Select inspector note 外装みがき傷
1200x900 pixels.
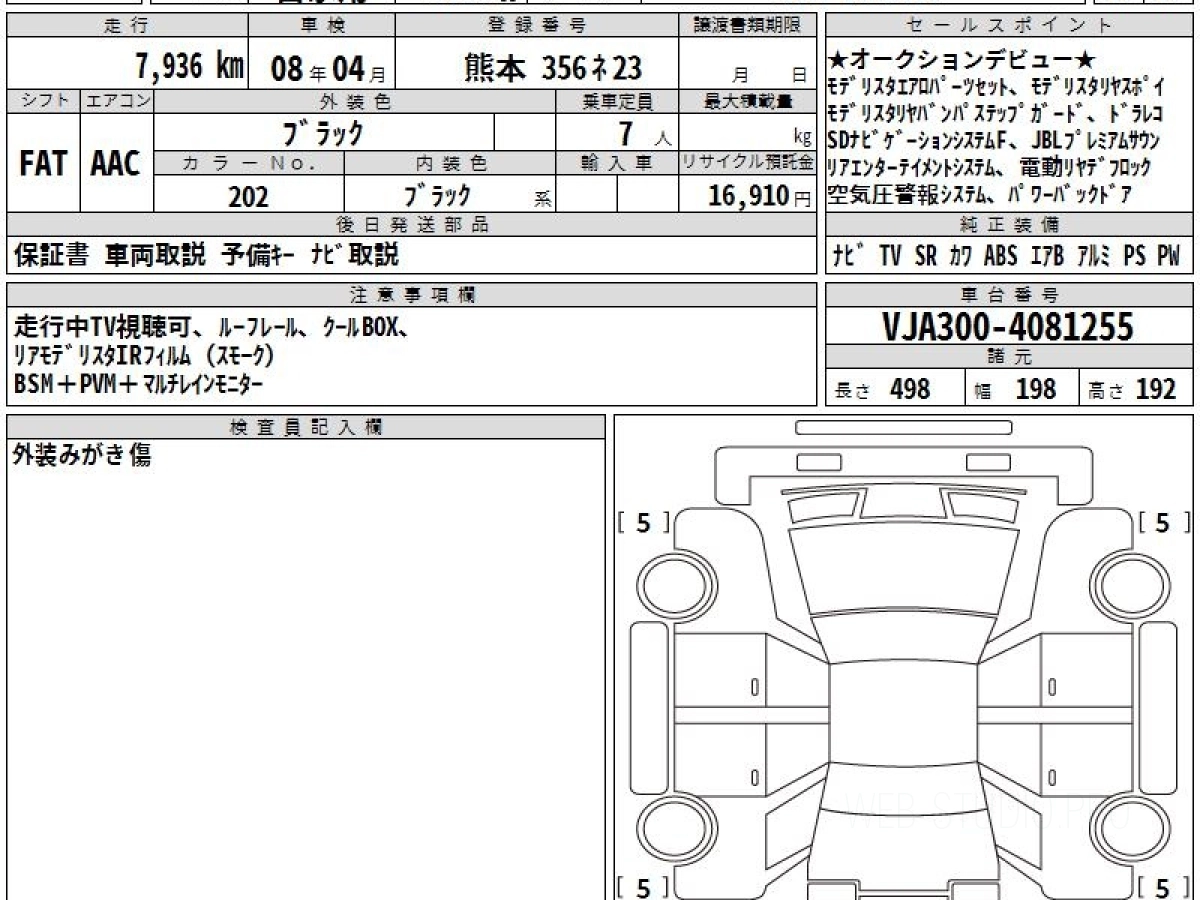(82, 457)
